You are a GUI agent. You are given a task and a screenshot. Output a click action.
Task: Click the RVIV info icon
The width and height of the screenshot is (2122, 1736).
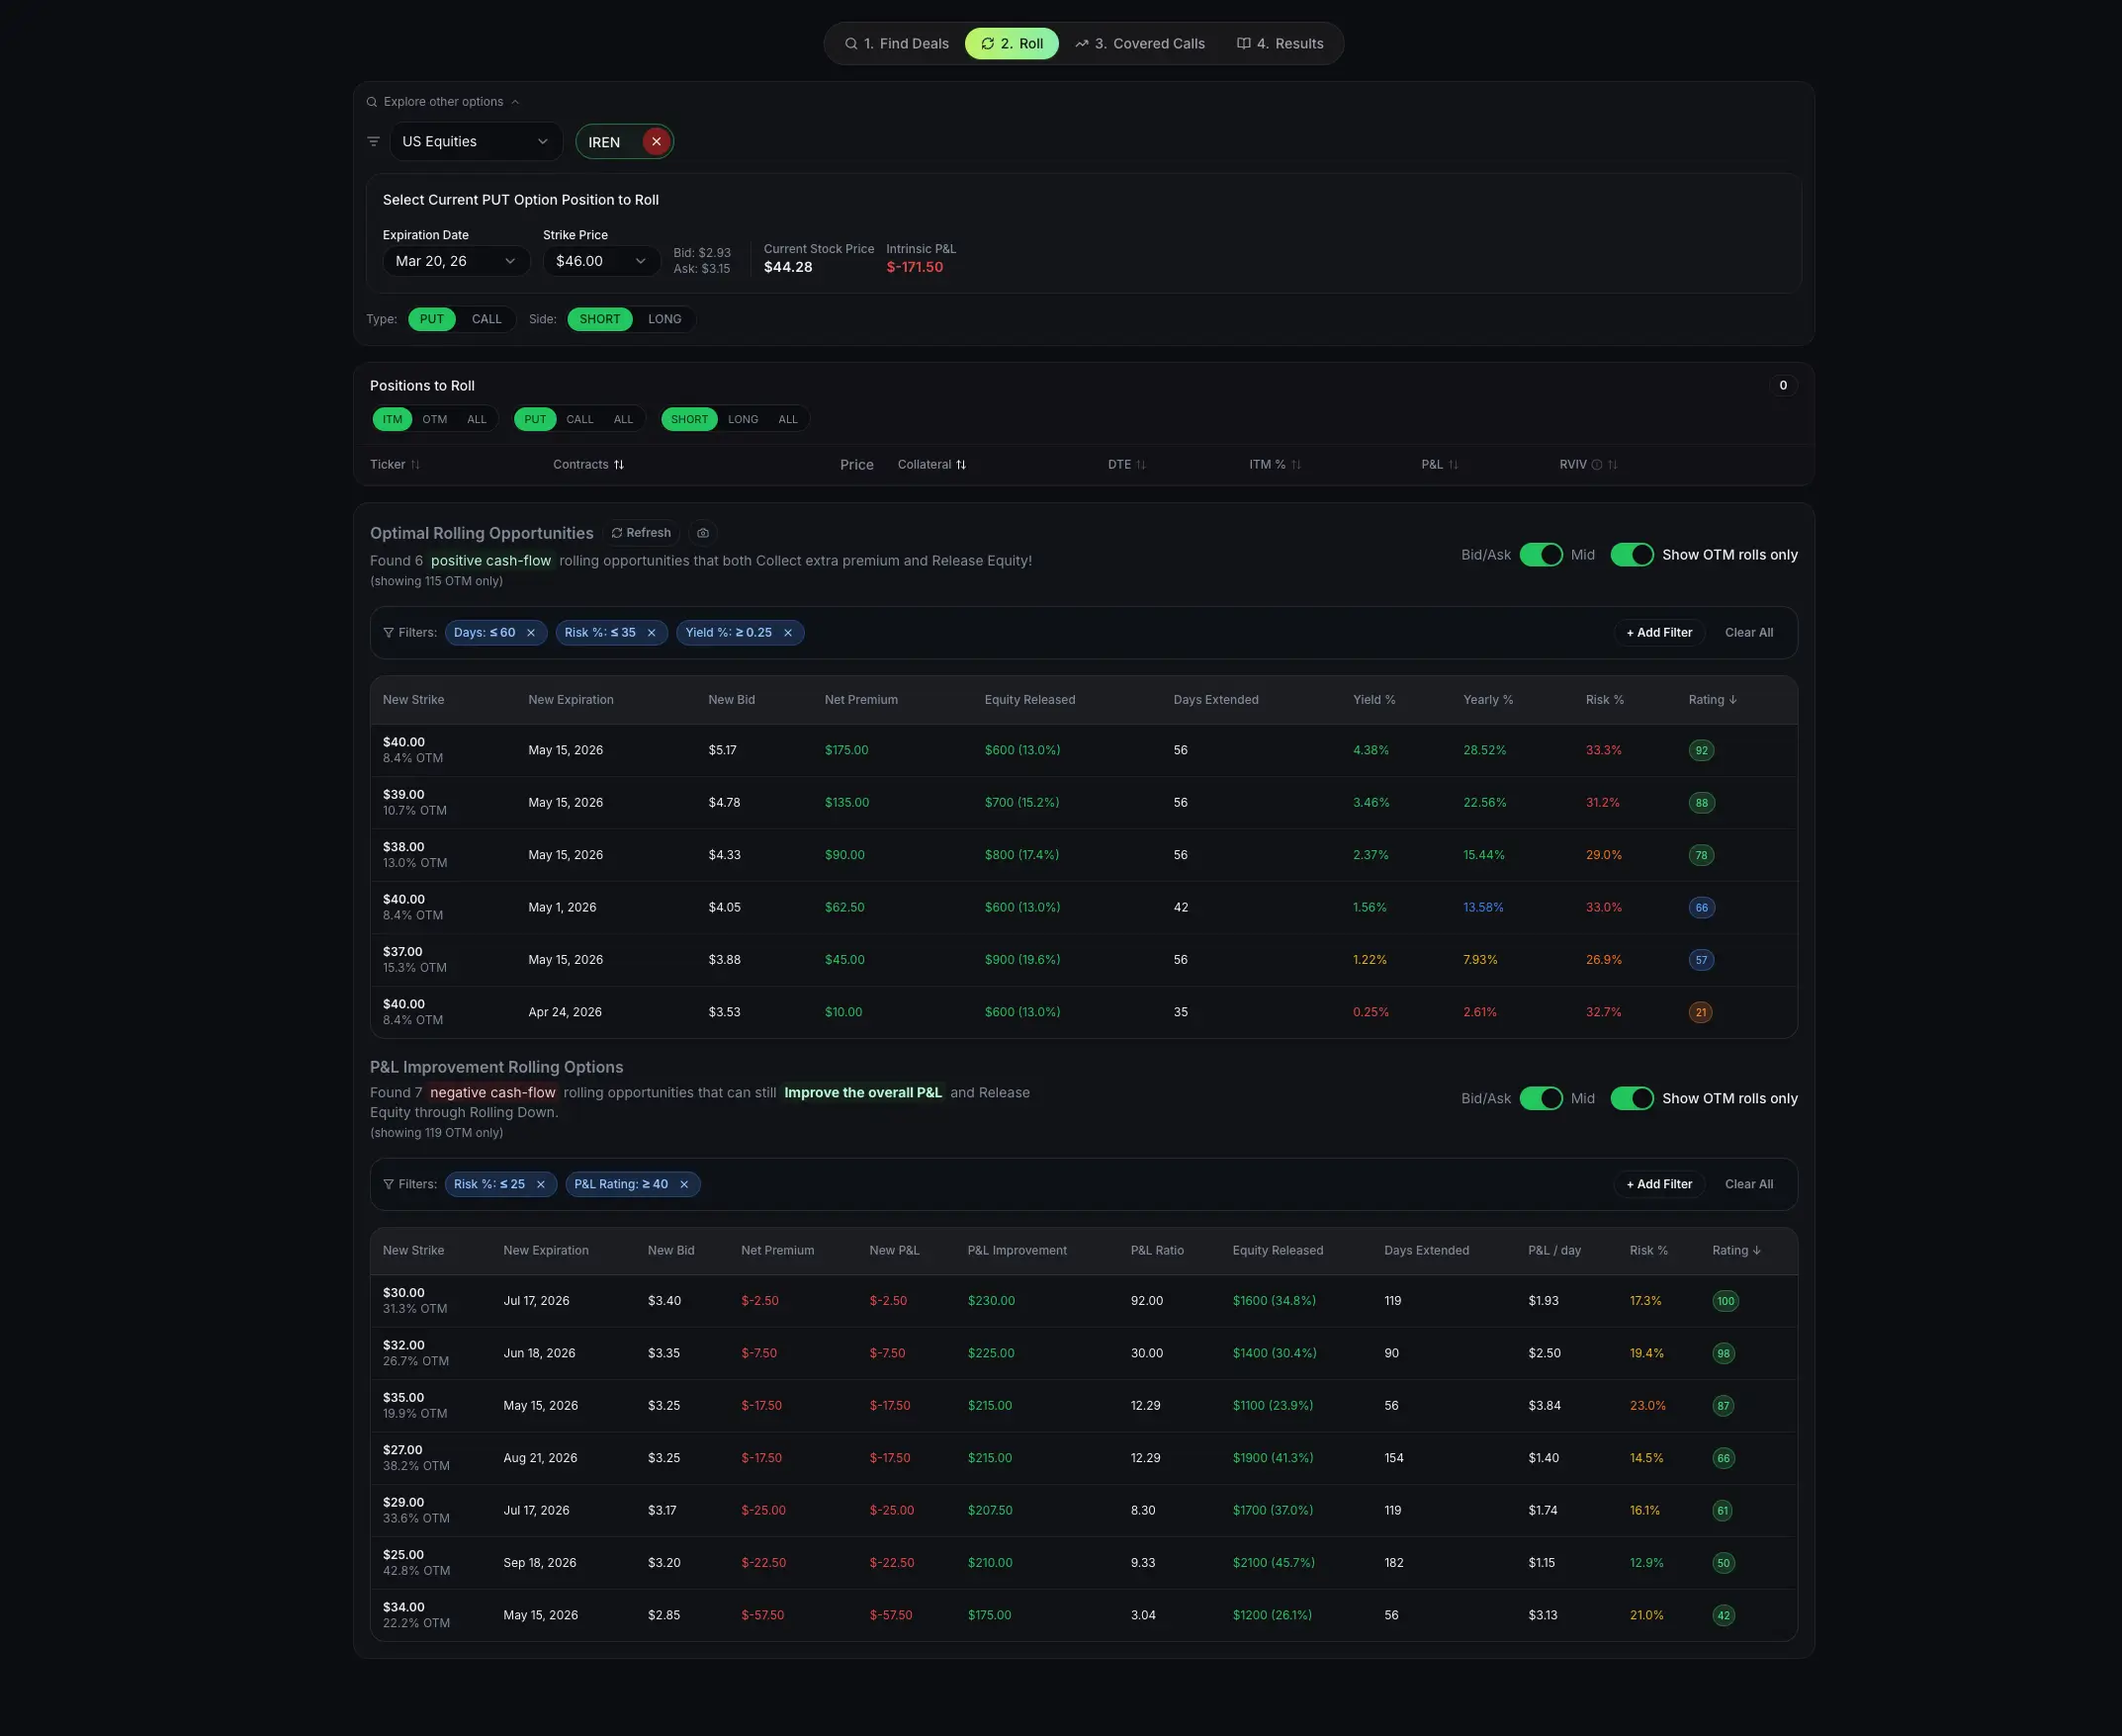1597,465
